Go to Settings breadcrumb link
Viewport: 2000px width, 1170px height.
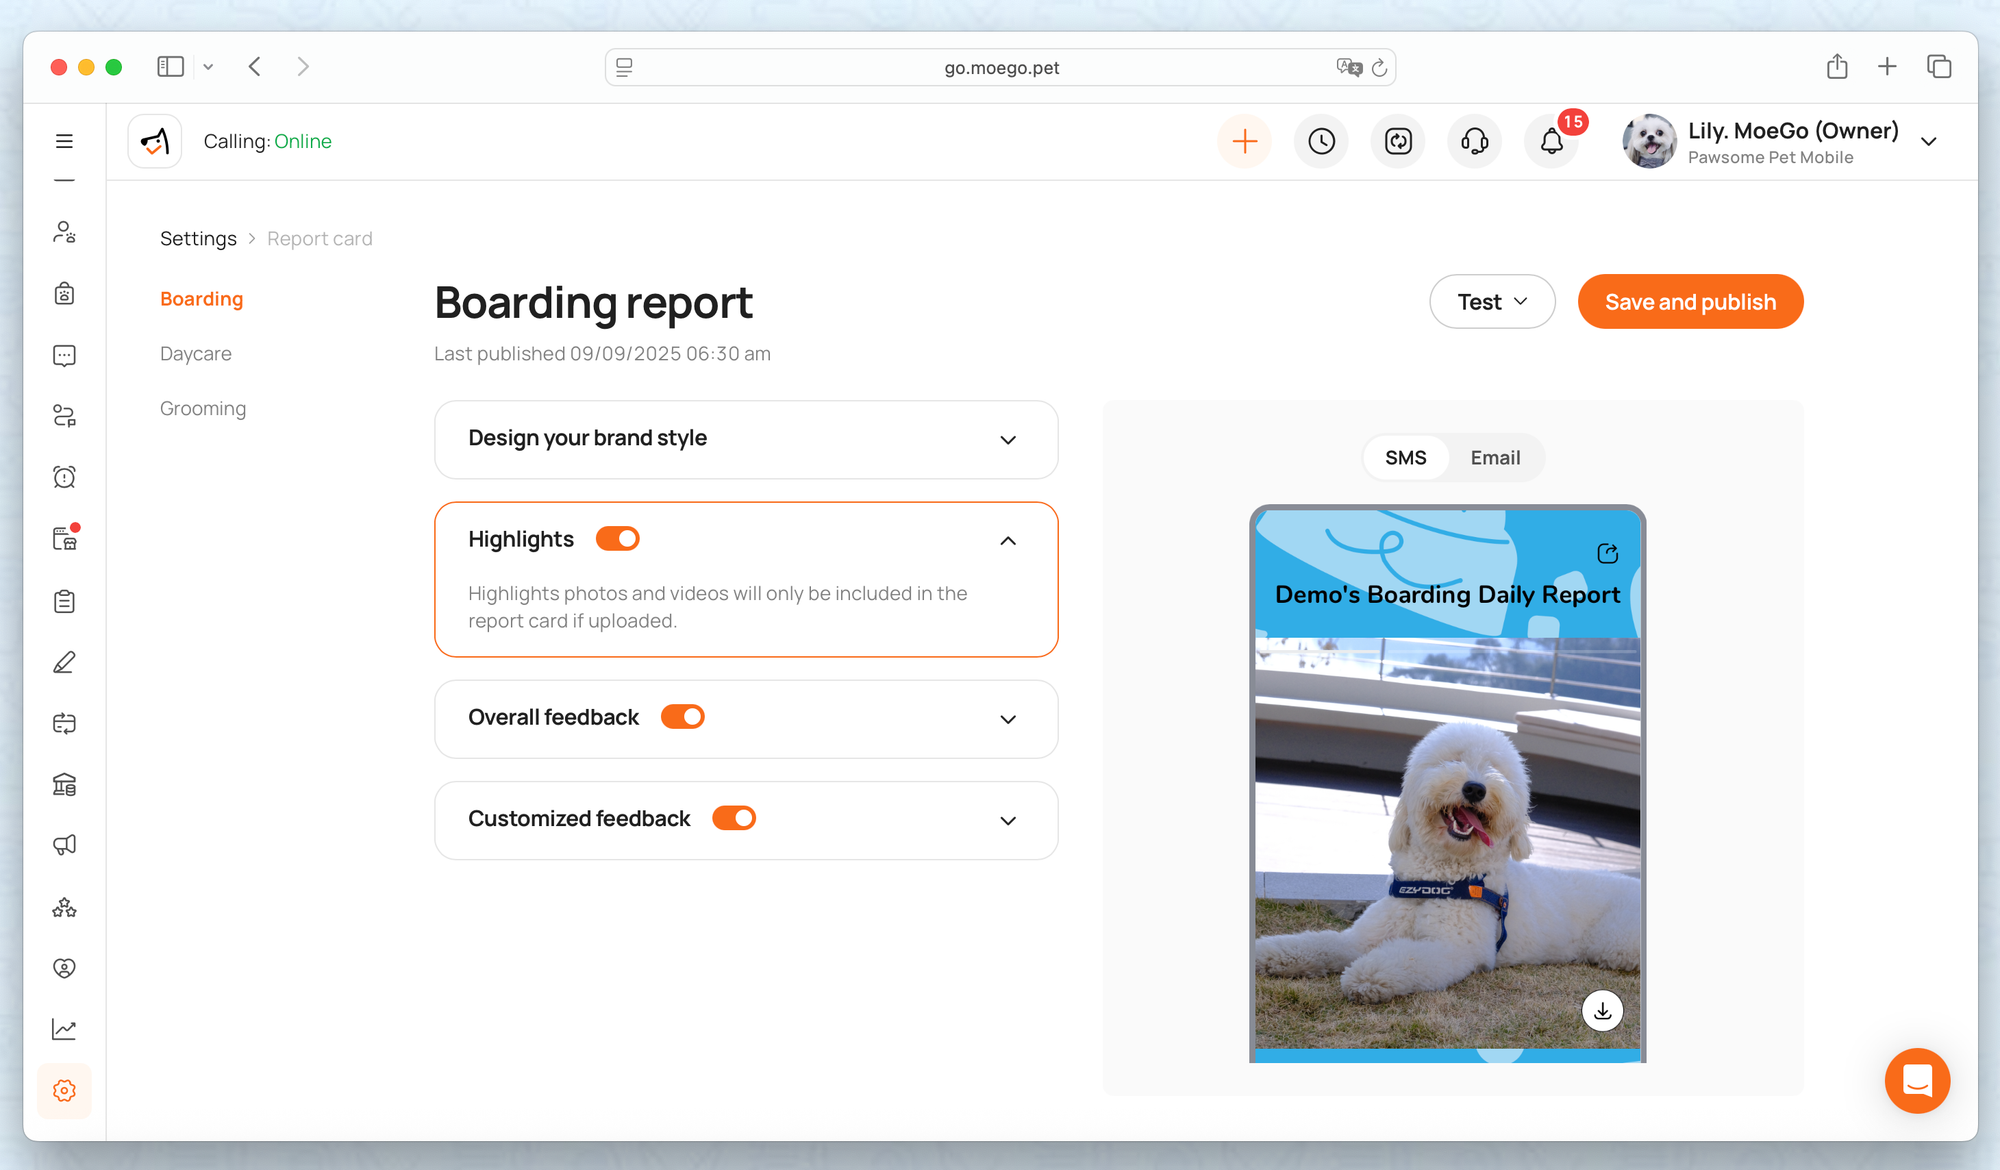pyautogui.click(x=198, y=239)
